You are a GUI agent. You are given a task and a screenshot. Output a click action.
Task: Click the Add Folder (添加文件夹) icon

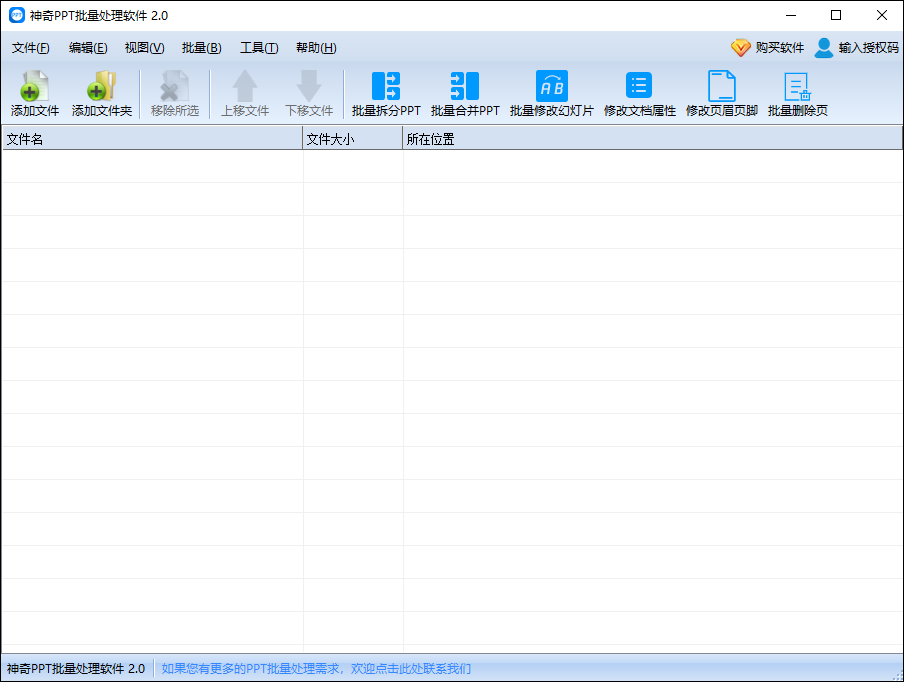pos(101,85)
